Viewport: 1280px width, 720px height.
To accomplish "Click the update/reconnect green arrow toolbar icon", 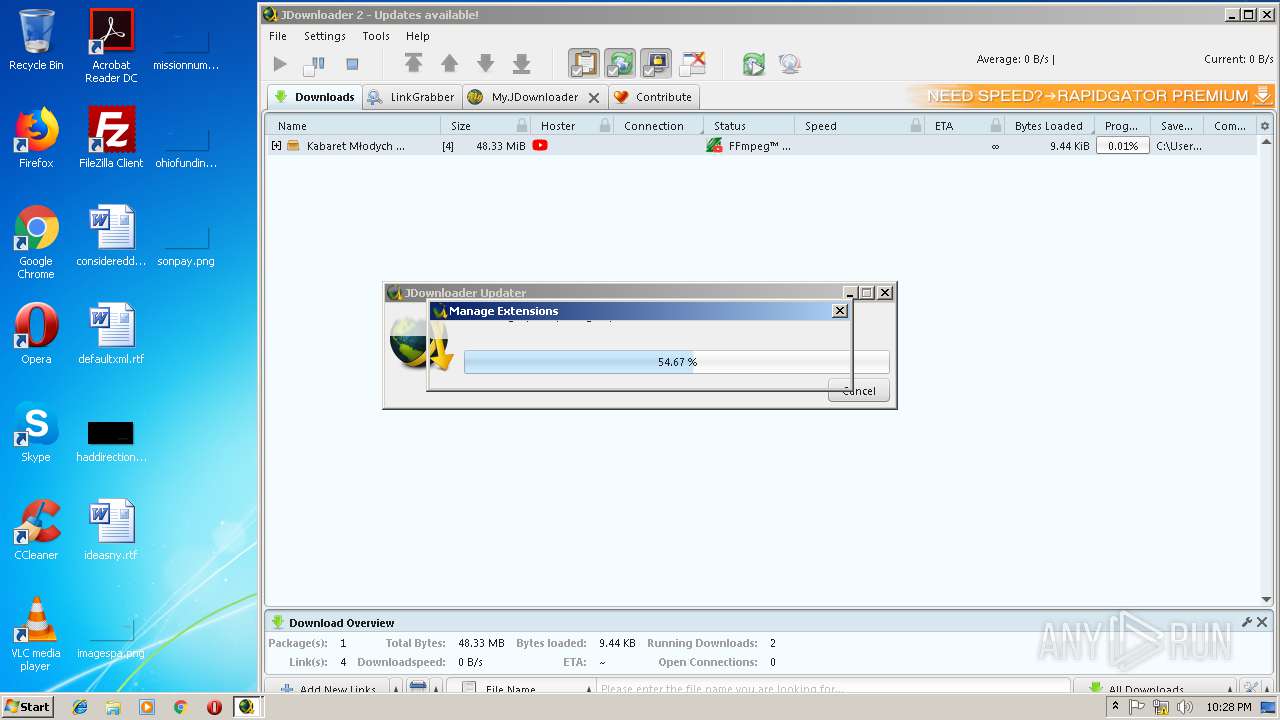I will click(x=754, y=64).
